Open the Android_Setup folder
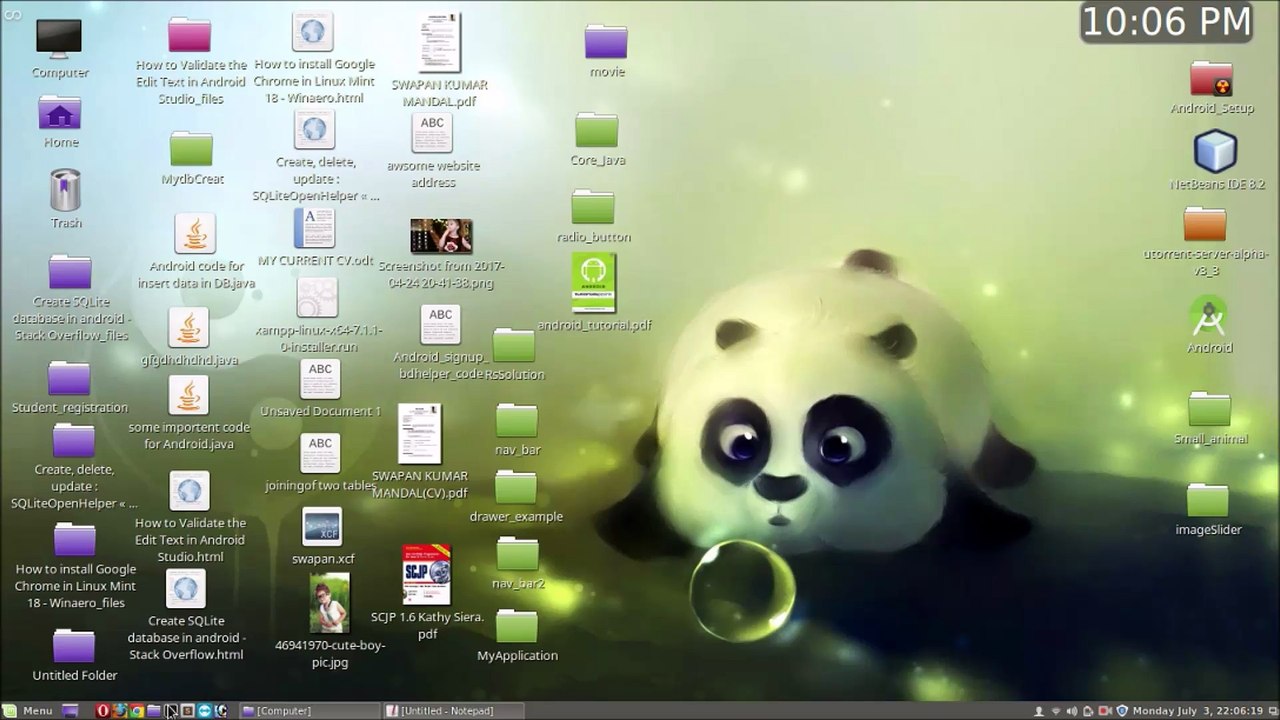This screenshot has height=720, width=1280. 1211,78
